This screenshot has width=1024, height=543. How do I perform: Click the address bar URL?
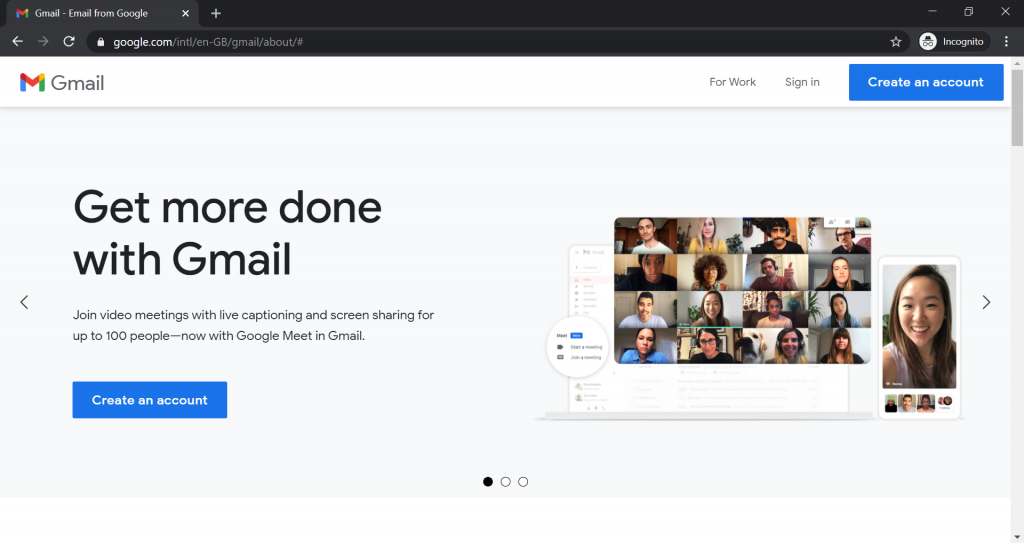208,42
